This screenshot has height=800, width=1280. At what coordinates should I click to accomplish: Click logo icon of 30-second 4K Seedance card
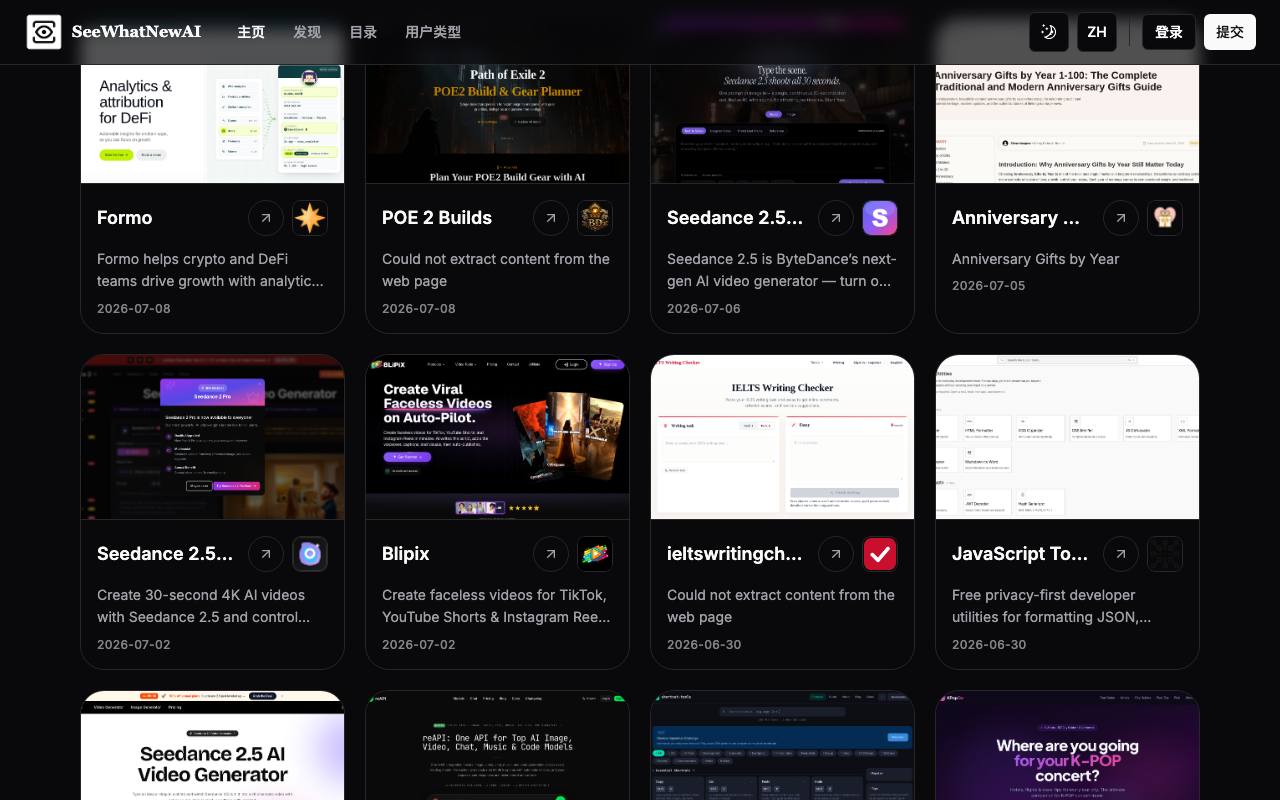(x=310, y=554)
